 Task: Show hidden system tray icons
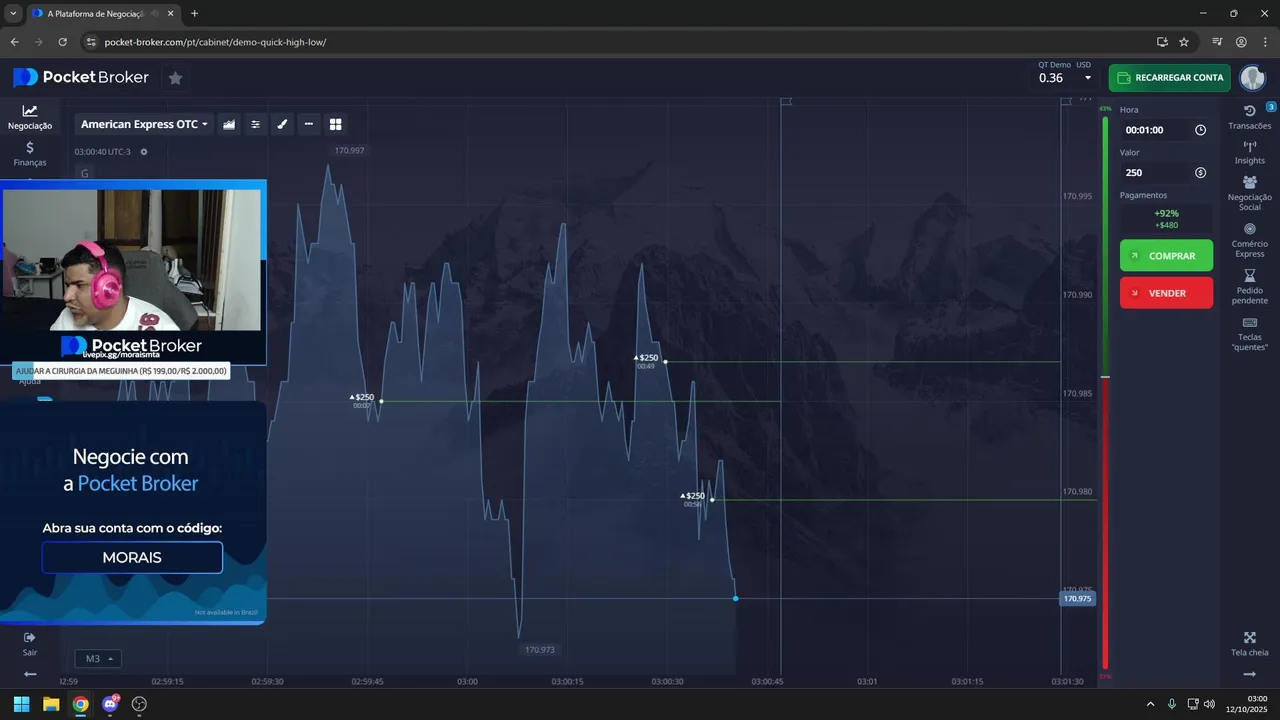tap(1150, 704)
